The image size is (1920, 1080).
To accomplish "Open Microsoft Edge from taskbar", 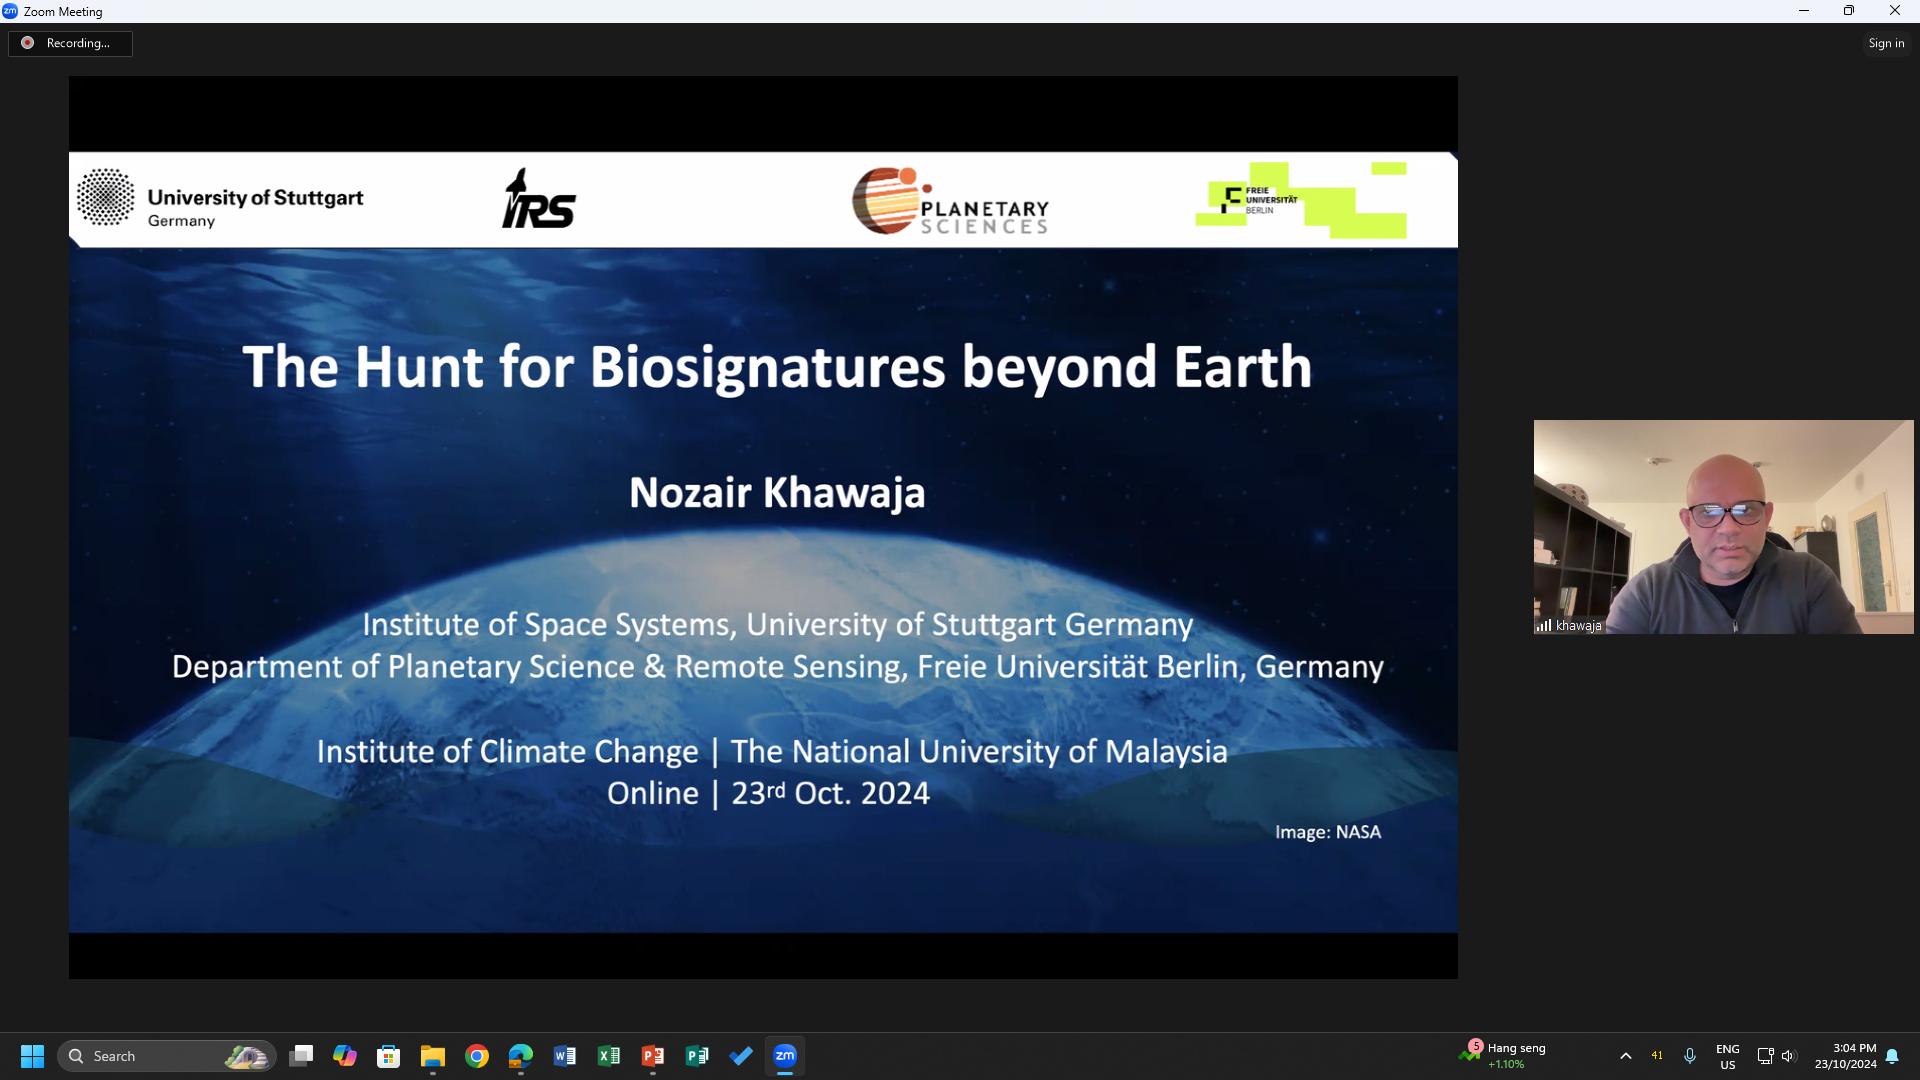I will 521,1056.
